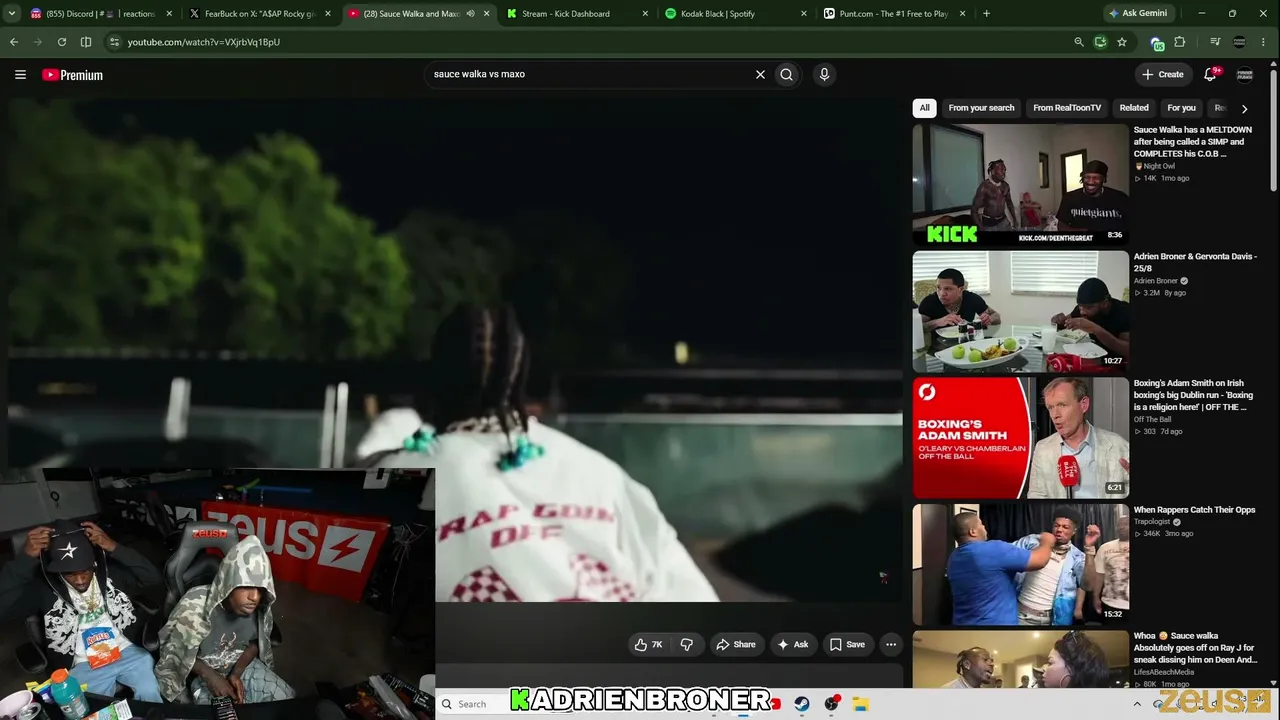Image resolution: width=1280 pixels, height=720 pixels.
Task: Open the Off The Ball channel link
Action: tap(1152, 419)
